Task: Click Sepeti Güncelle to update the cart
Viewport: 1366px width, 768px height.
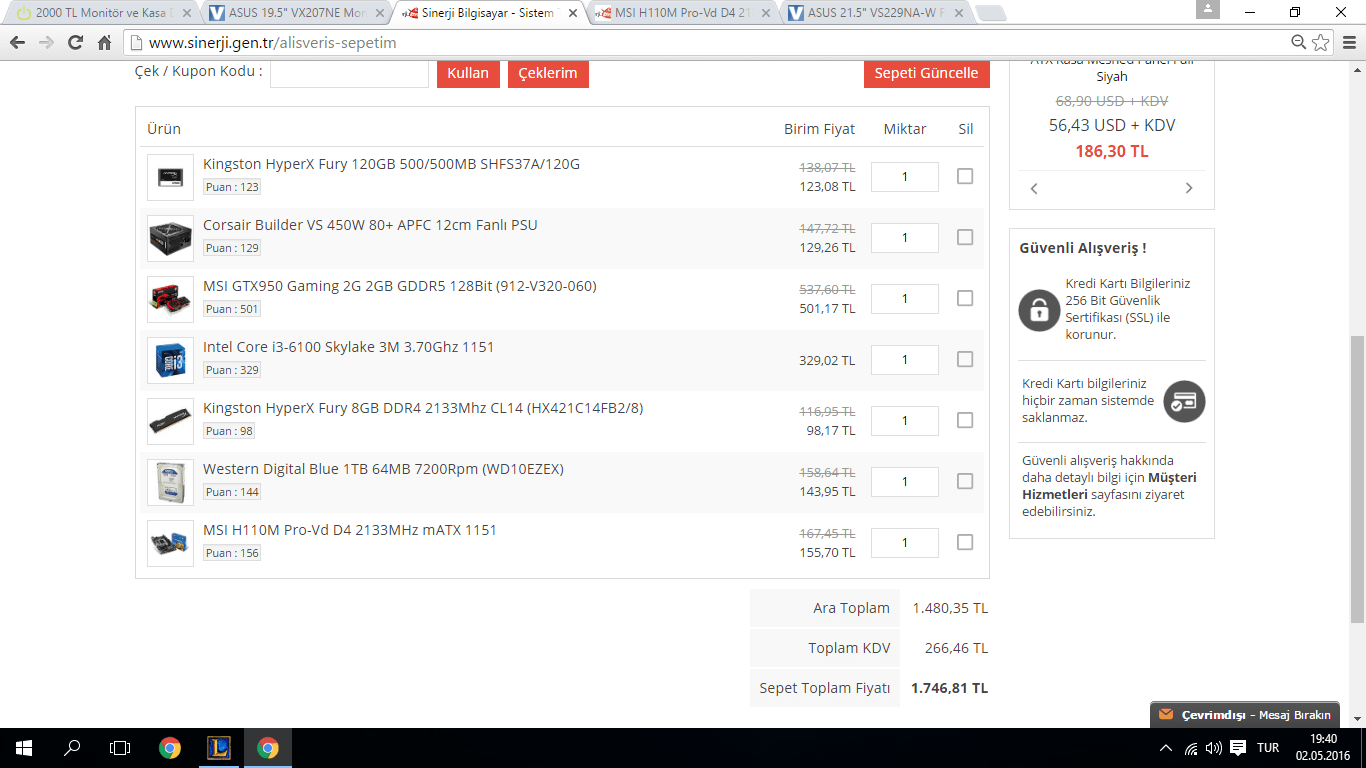Action: [926, 73]
